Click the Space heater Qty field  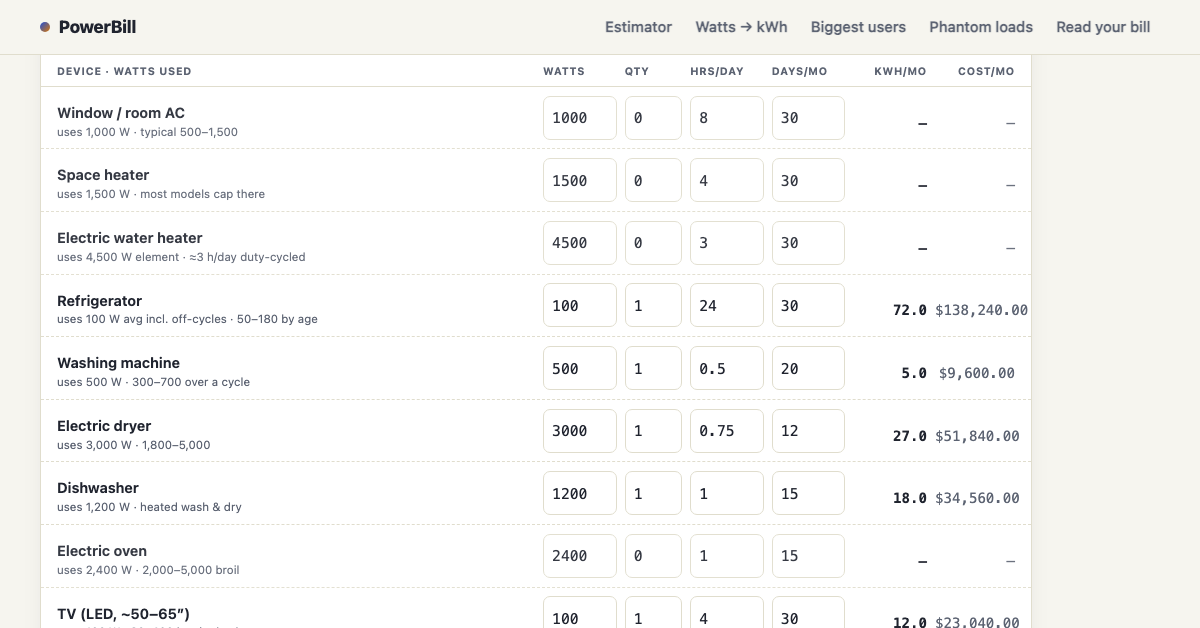coord(653,181)
